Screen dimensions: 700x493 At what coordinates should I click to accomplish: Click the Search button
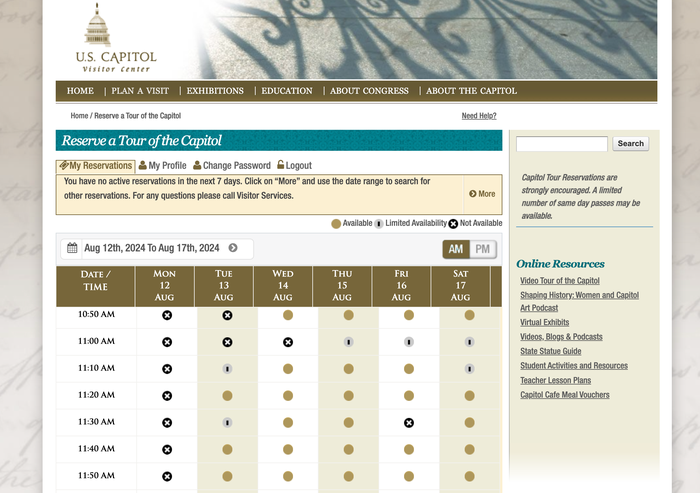[630, 143]
